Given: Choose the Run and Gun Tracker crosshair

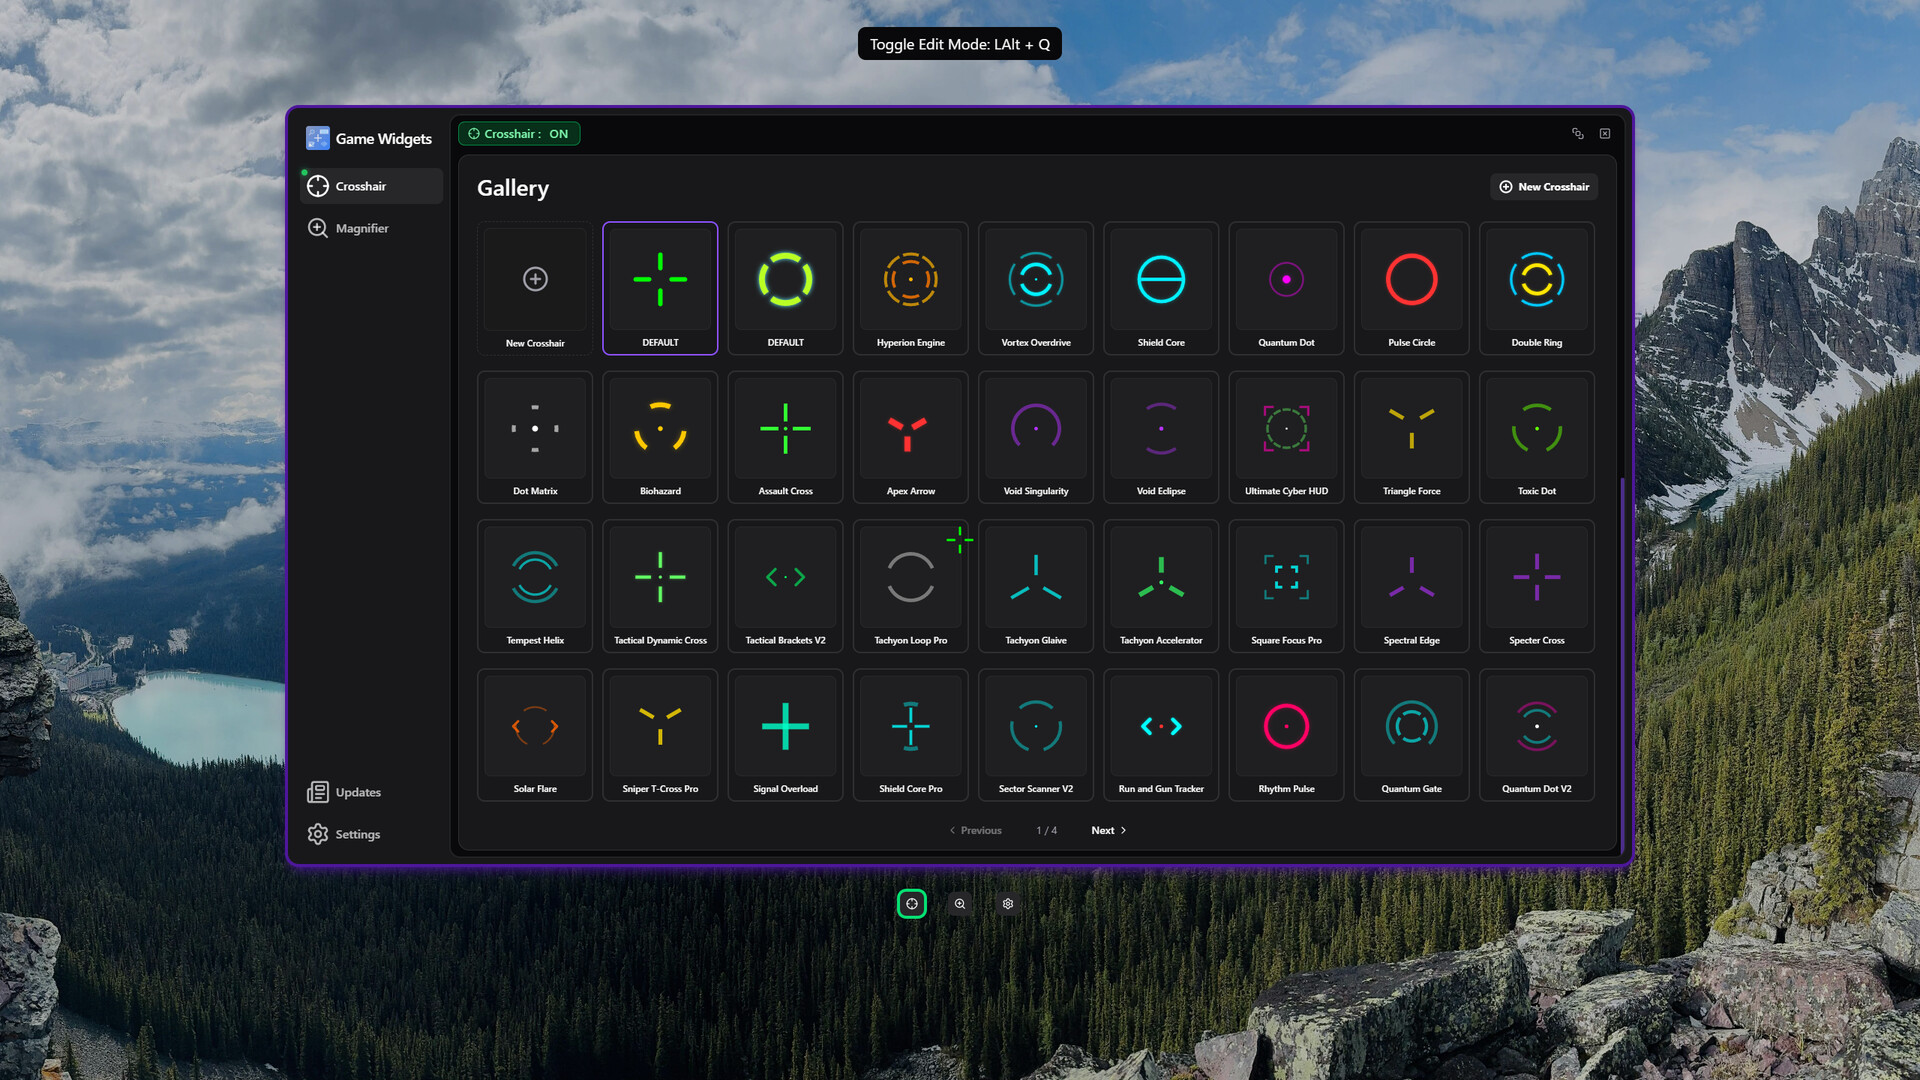Looking at the screenshot, I should pyautogui.click(x=1161, y=735).
